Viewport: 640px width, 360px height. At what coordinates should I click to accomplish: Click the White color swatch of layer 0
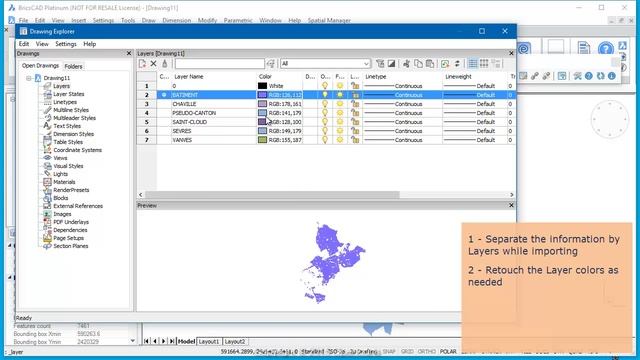coord(262,86)
